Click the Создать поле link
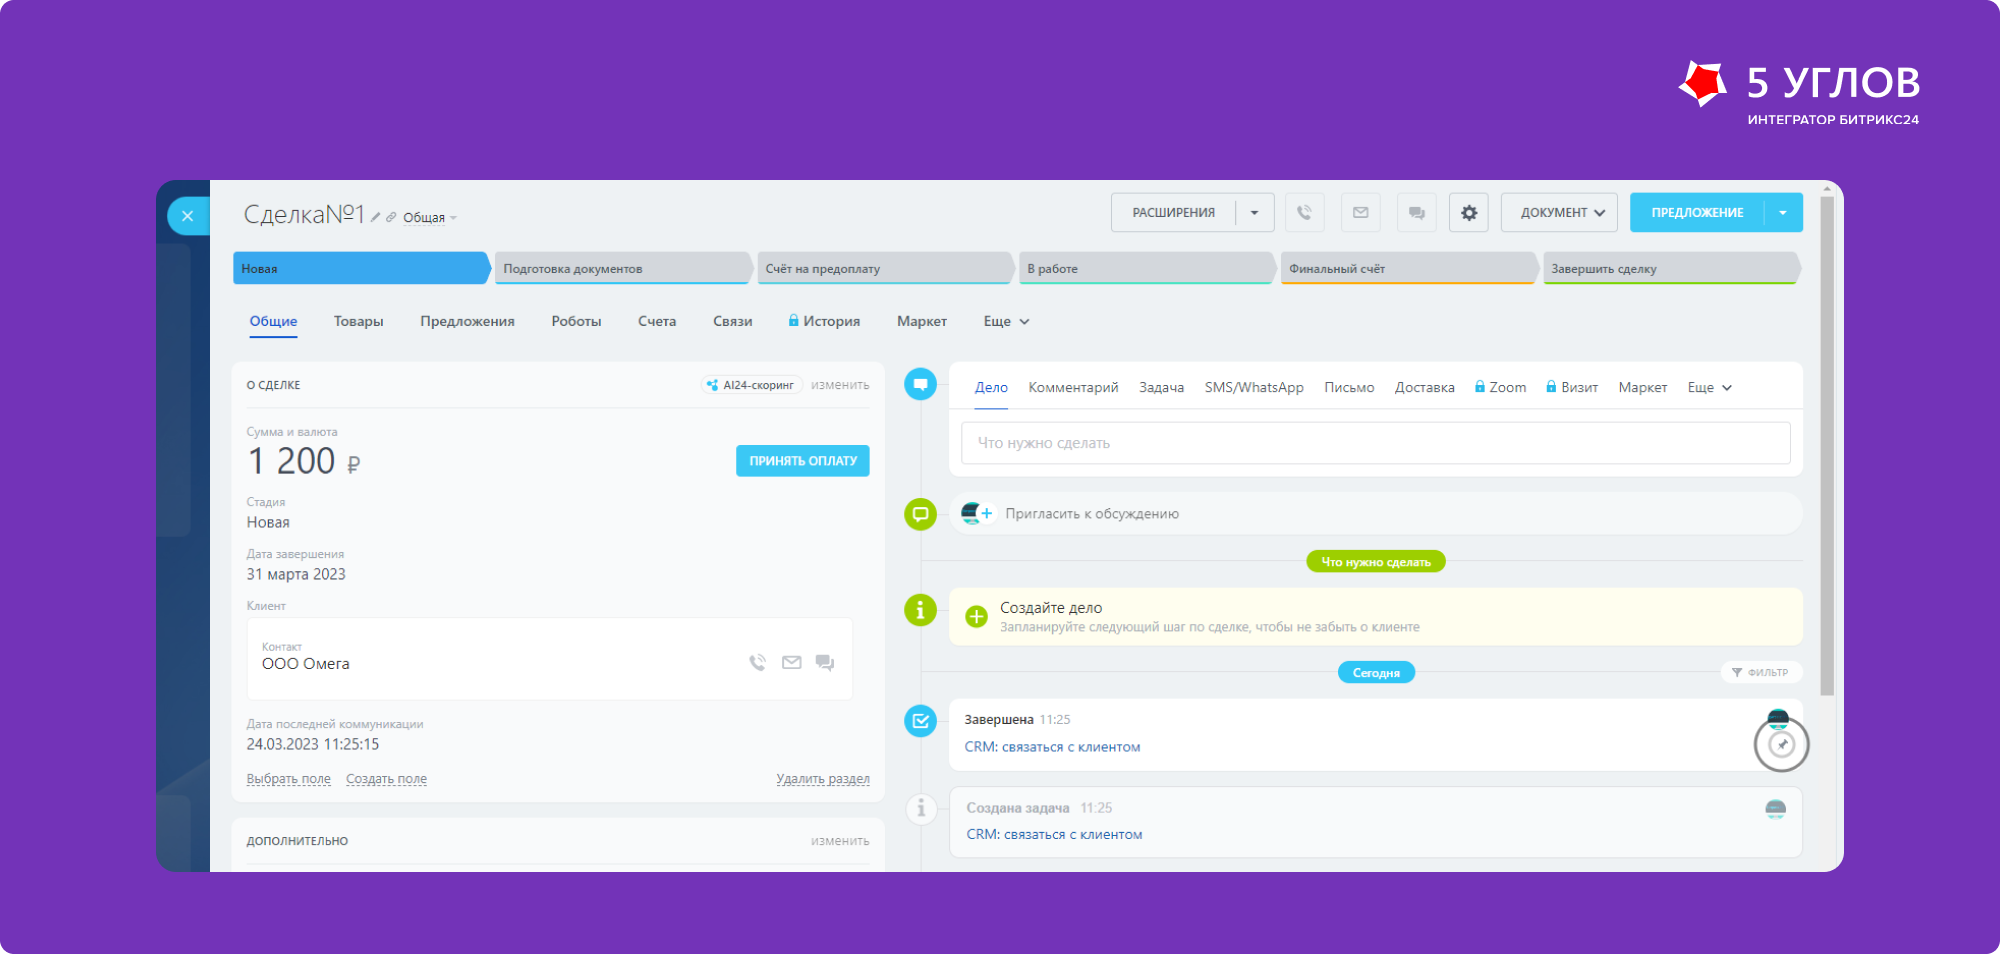 pos(386,779)
